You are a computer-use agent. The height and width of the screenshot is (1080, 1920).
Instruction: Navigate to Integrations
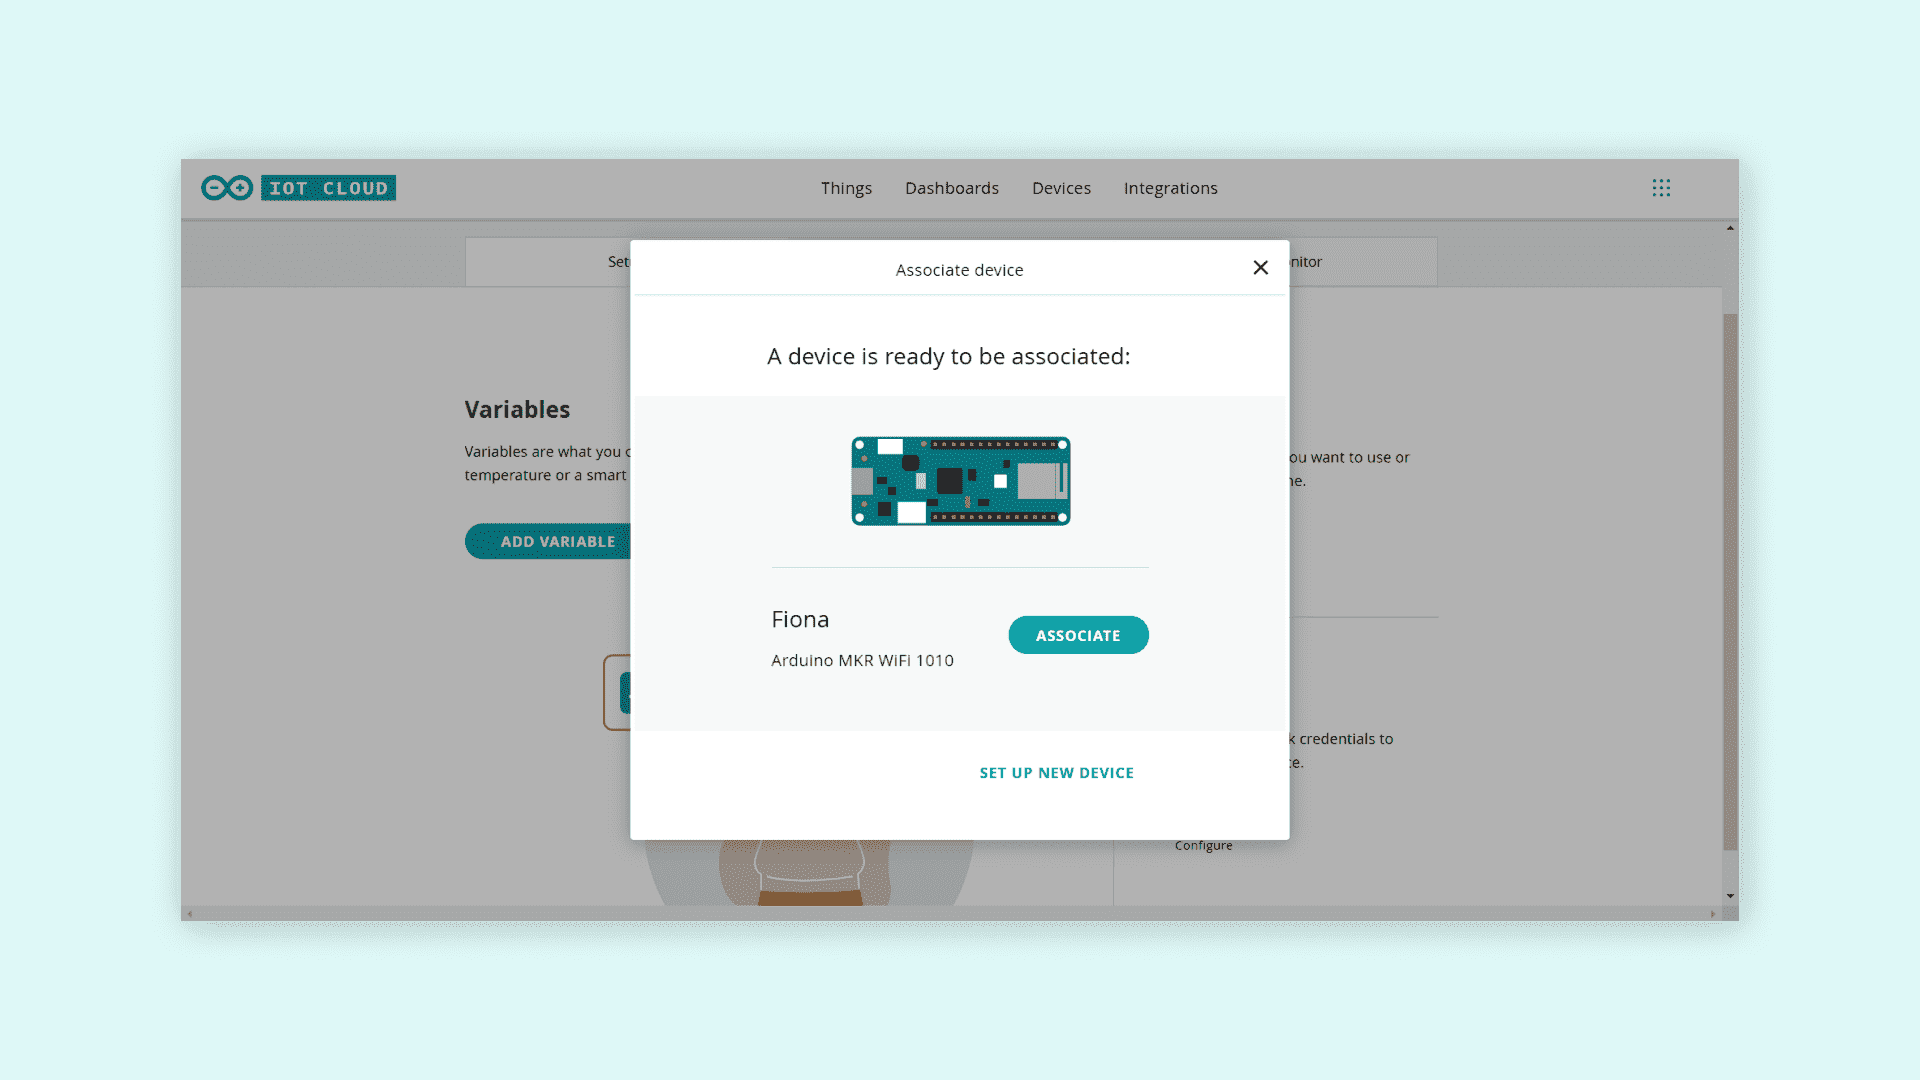click(1170, 188)
